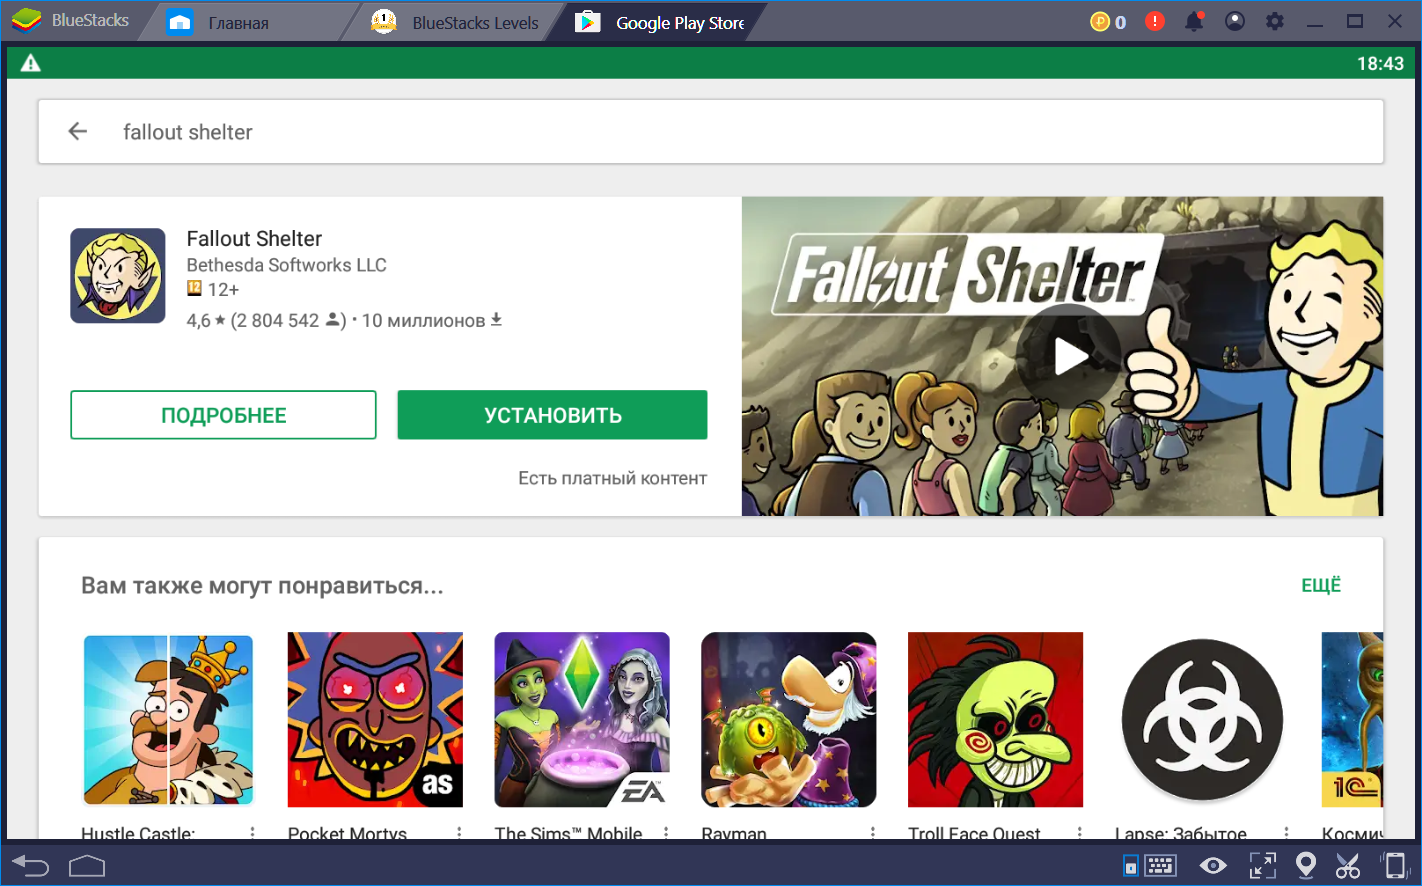Screen dimensions: 1422x886
Task: Open the user account icon
Action: (1235, 21)
